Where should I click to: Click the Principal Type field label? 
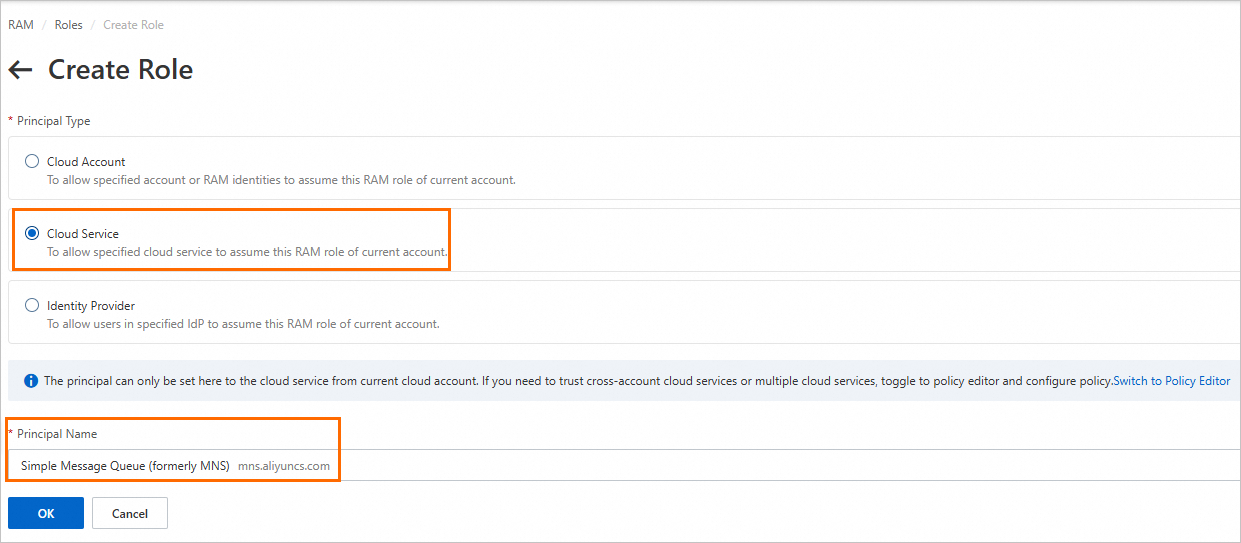coord(54,121)
